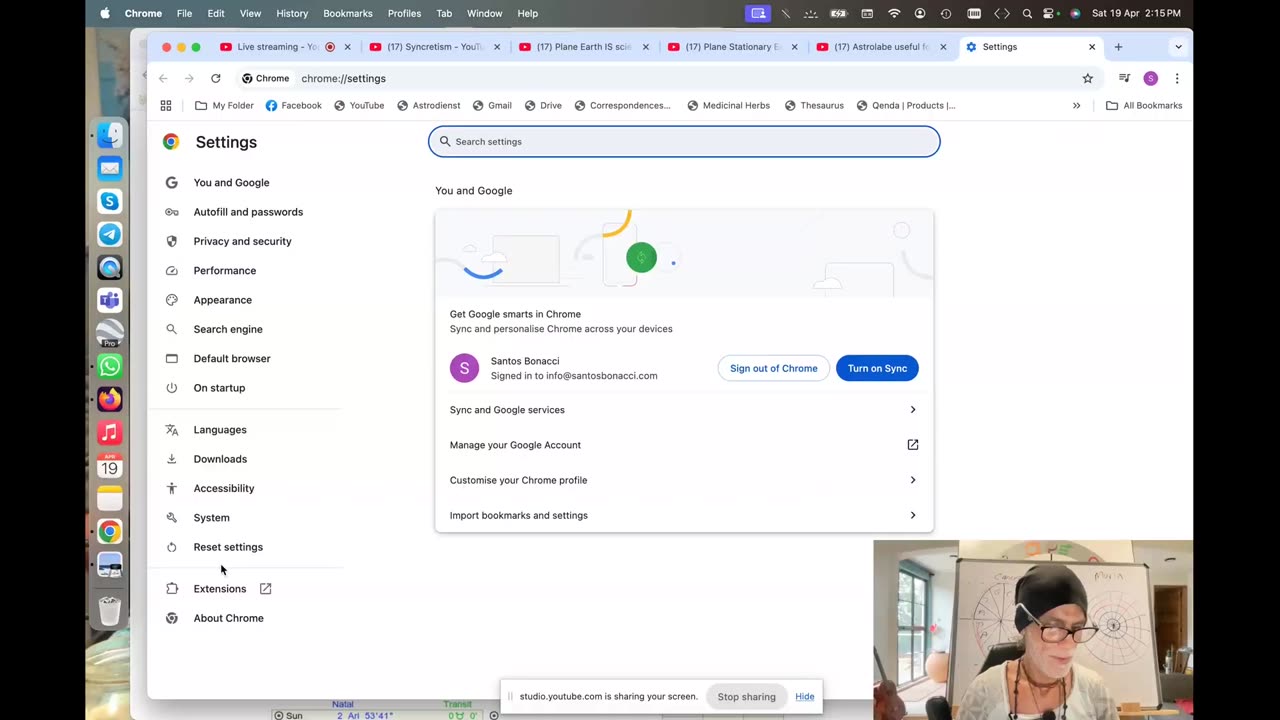Click the Stop sharing button
The height and width of the screenshot is (720, 1280).
746,697
